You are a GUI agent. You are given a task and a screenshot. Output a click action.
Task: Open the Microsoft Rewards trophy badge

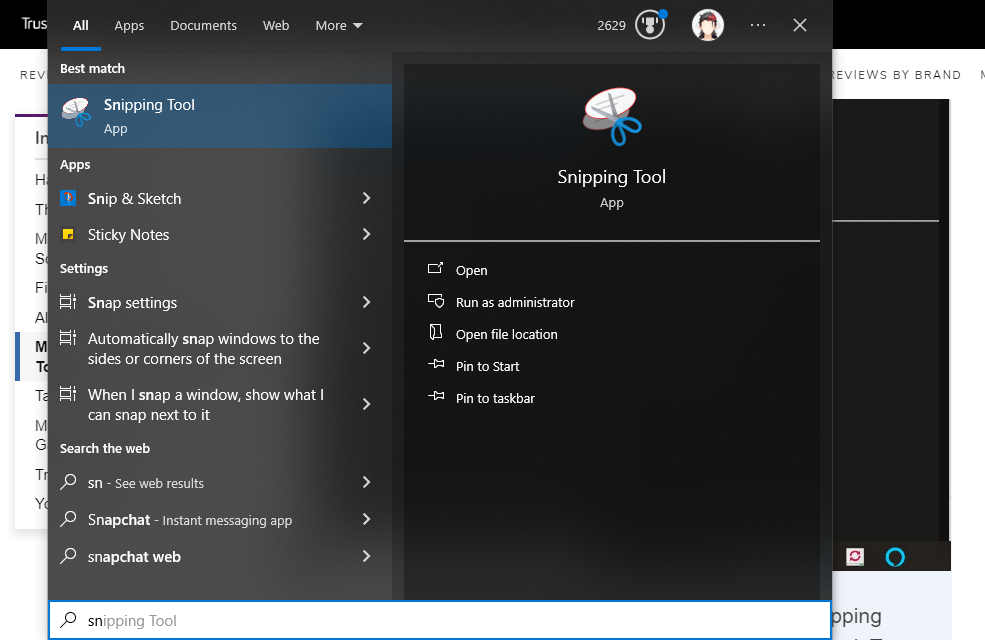pos(650,25)
